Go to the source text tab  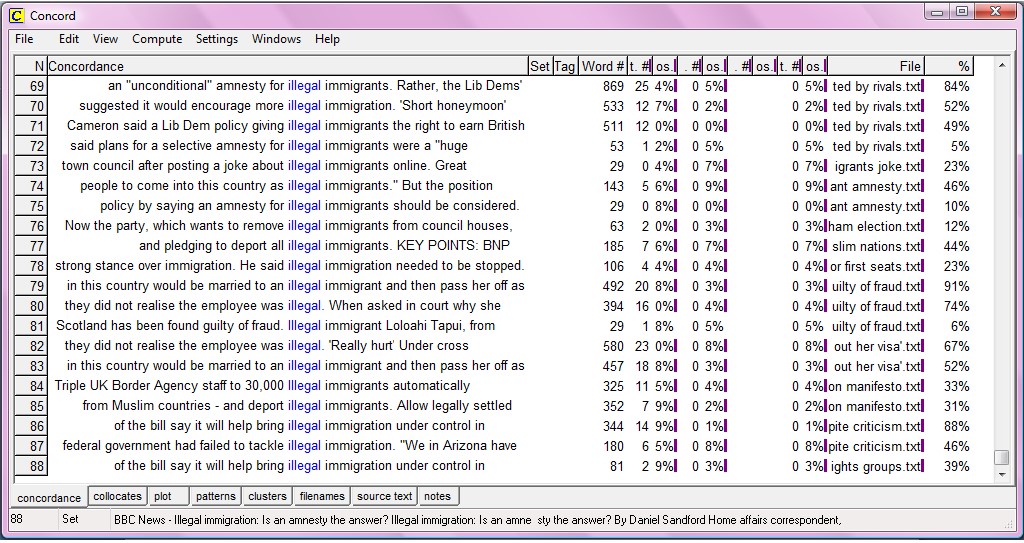(x=384, y=496)
